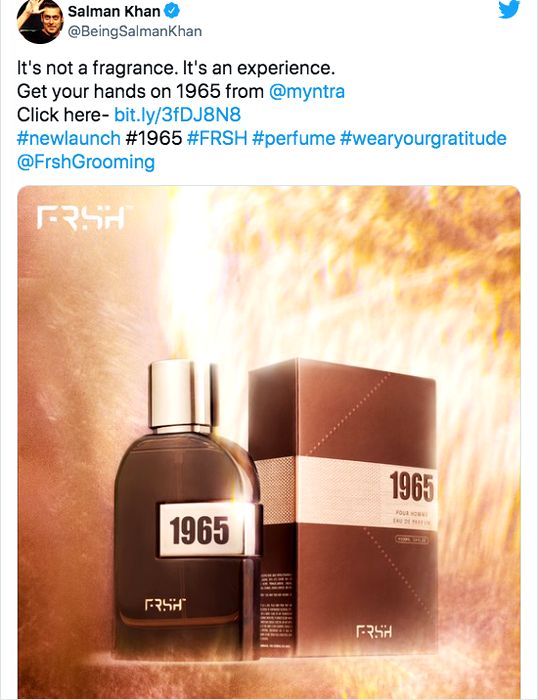Image resolution: width=538 pixels, height=700 pixels.
Task: Click the Twitter bird logo
Action: tap(509, 9)
